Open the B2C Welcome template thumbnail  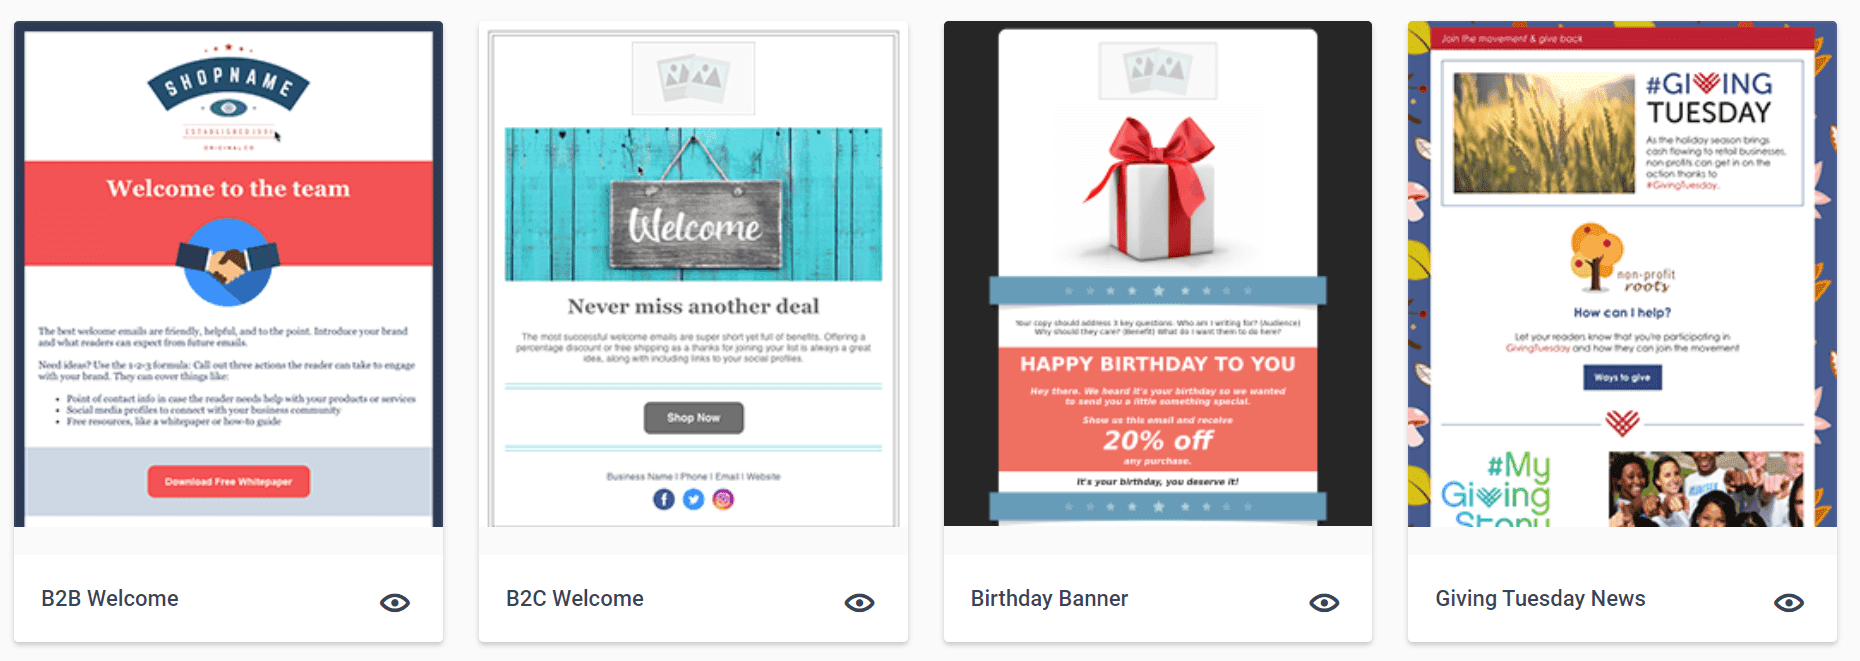[693, 274]
